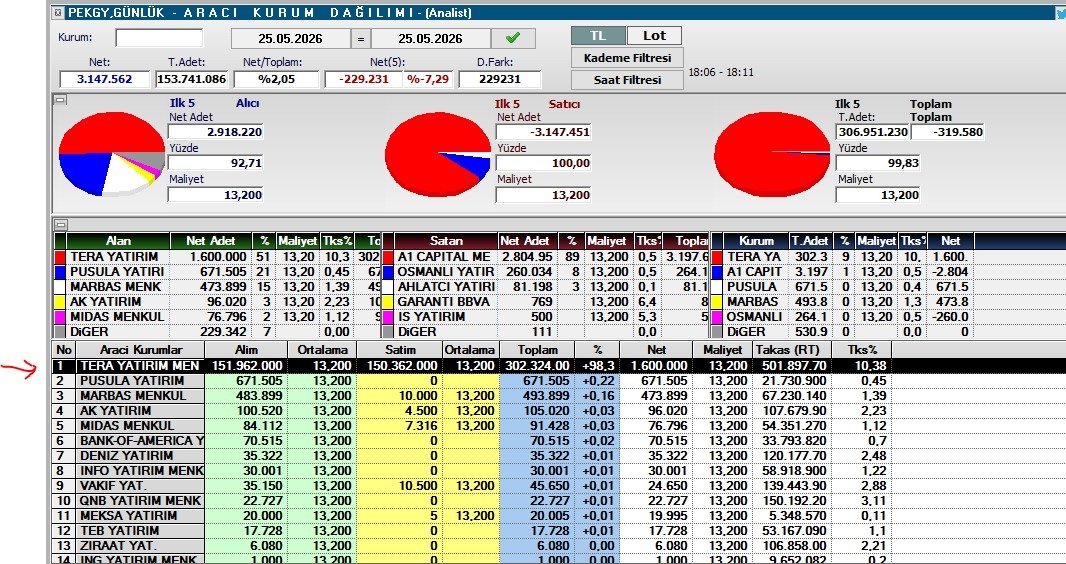
Task: Sort by the Takas (RT) column header
Action: click(x=792, y=350)
